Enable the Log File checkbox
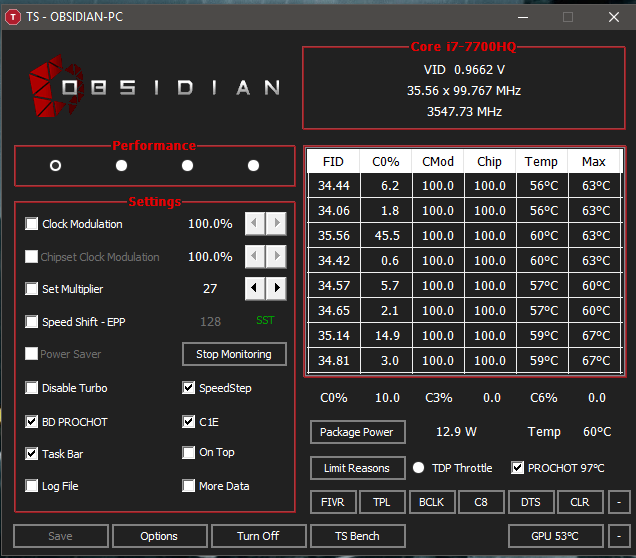The width and height of the screenshot is (636, 558). tap(33, 486)
